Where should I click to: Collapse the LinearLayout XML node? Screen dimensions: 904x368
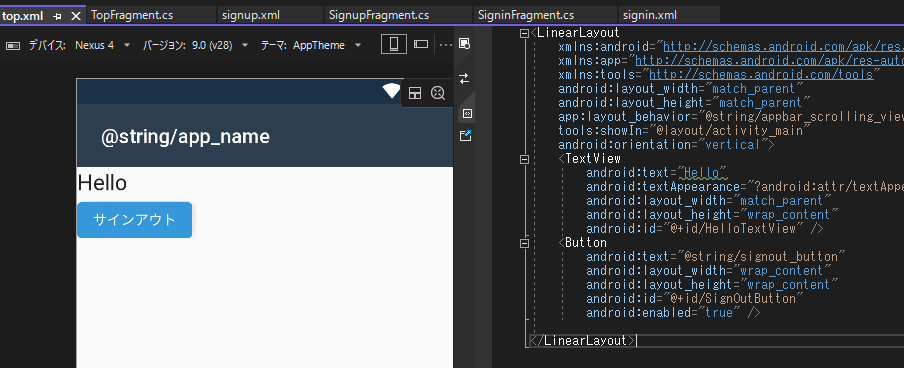[x=524, y=33]
